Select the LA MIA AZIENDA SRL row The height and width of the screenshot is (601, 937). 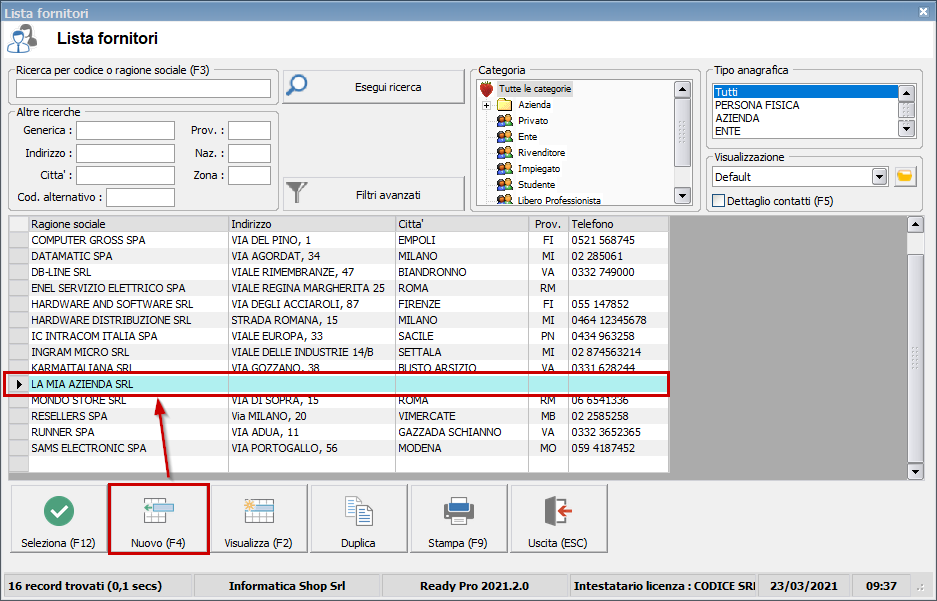click(339, 384)
